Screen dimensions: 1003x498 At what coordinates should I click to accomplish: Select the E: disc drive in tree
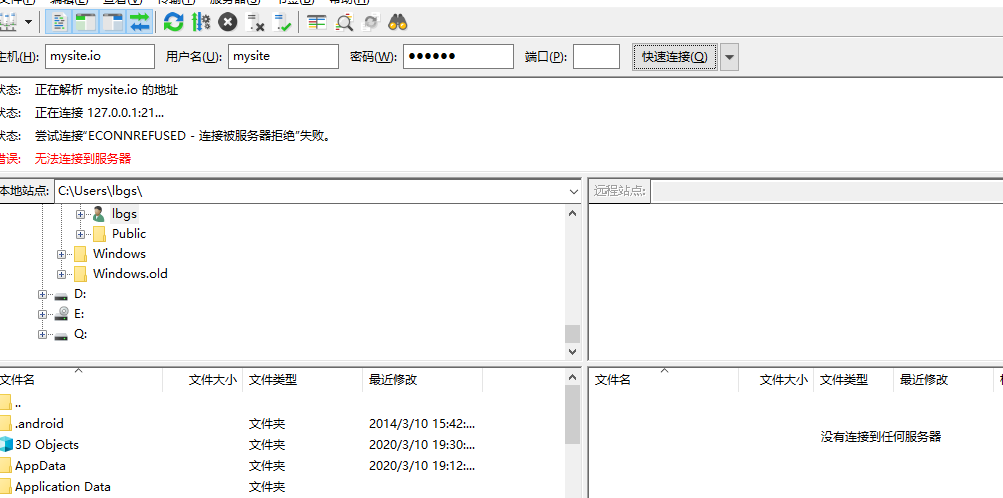pyautogui.click(x=79, y=314)
